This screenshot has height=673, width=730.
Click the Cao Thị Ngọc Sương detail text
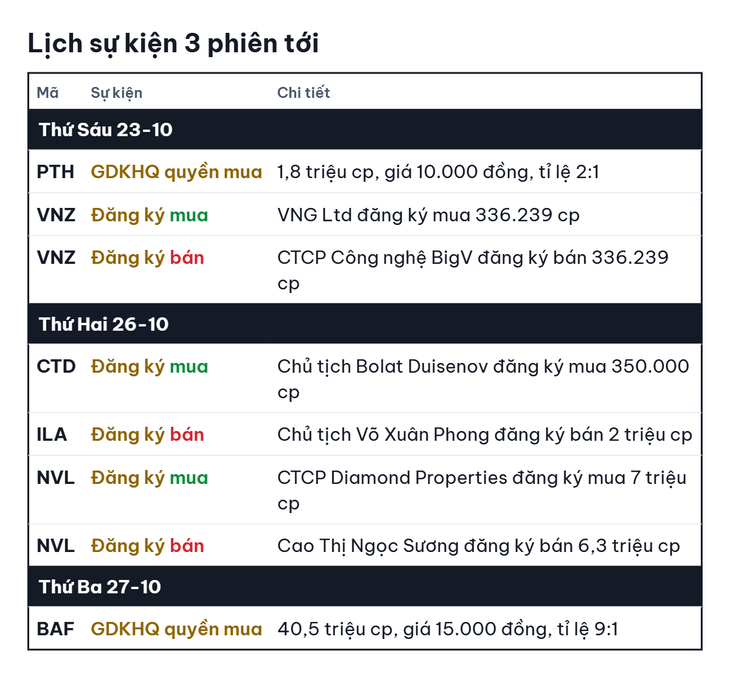479,546
